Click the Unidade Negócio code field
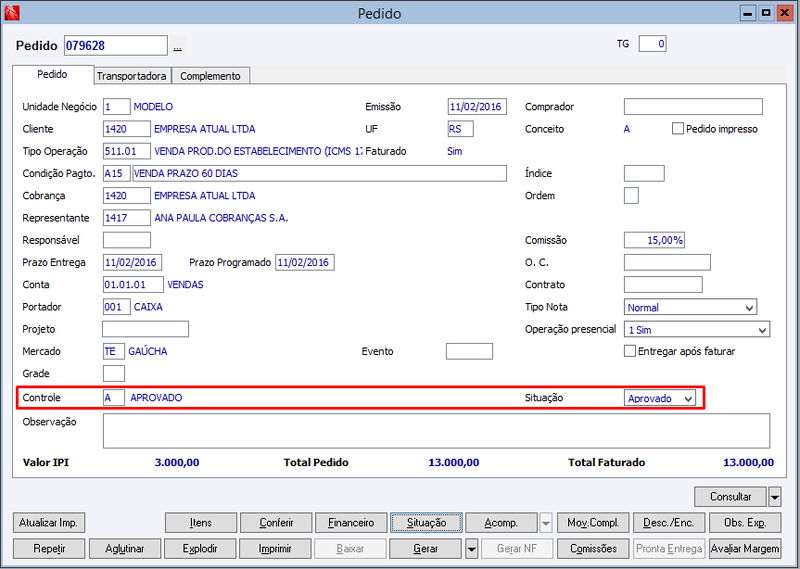Screen dimensions: 800x569 point(116,107)
